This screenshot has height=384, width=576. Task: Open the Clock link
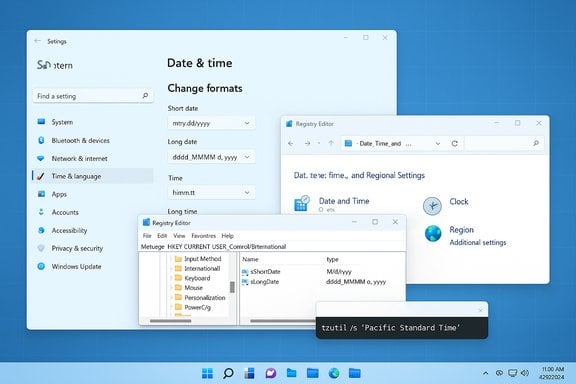pos(459,201)
